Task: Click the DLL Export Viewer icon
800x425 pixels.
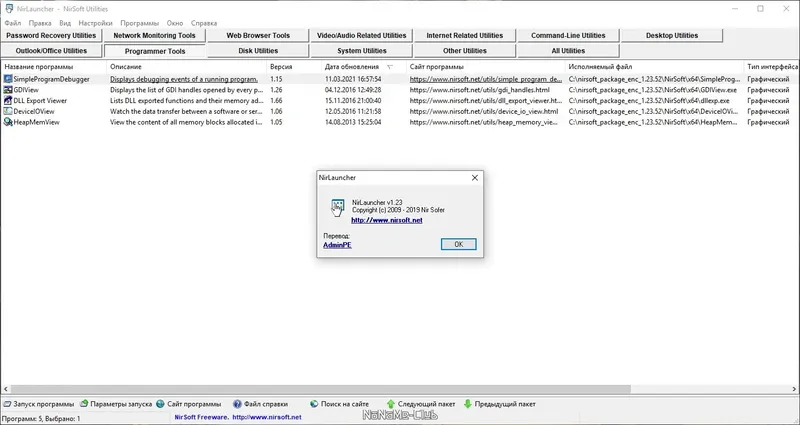Action: (x=8, y=101)
